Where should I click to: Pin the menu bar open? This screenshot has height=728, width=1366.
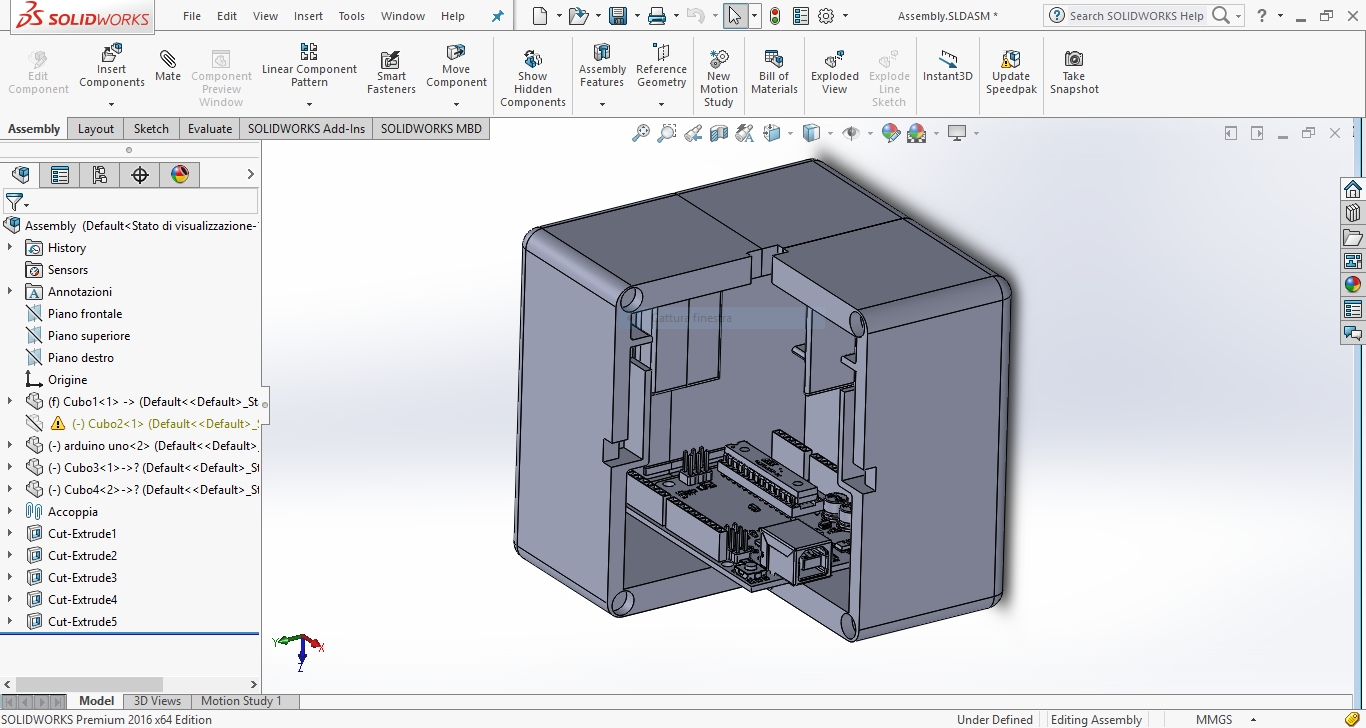[x=498, y=16]
